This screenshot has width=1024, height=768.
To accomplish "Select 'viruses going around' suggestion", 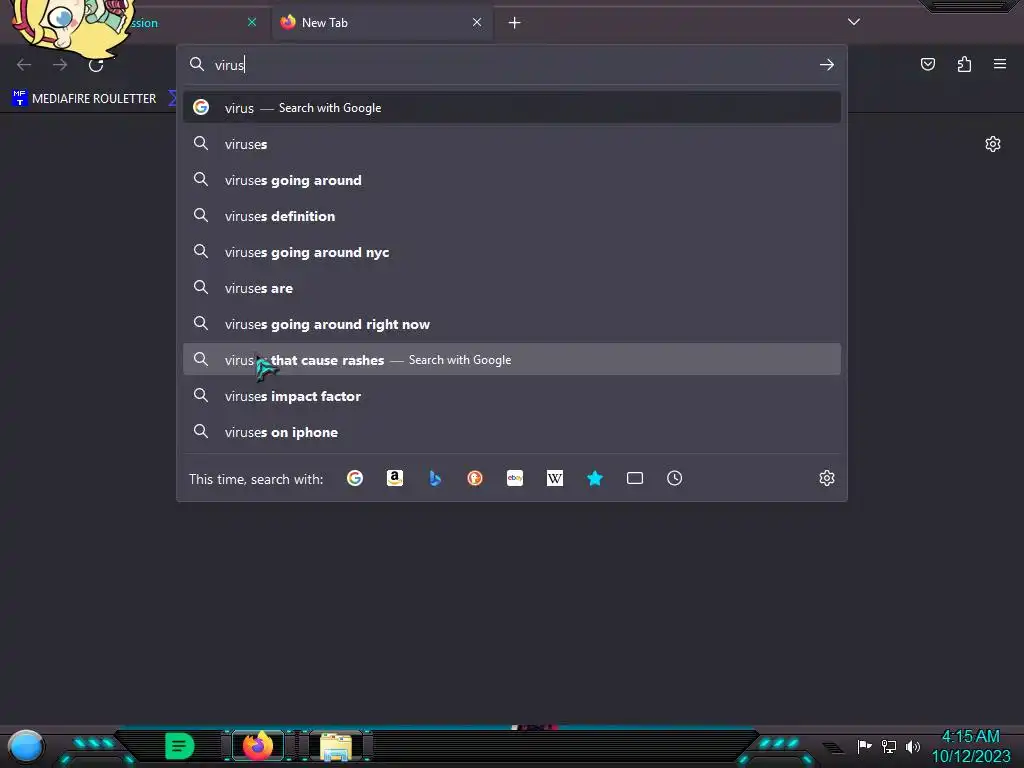I will (512, 180).
